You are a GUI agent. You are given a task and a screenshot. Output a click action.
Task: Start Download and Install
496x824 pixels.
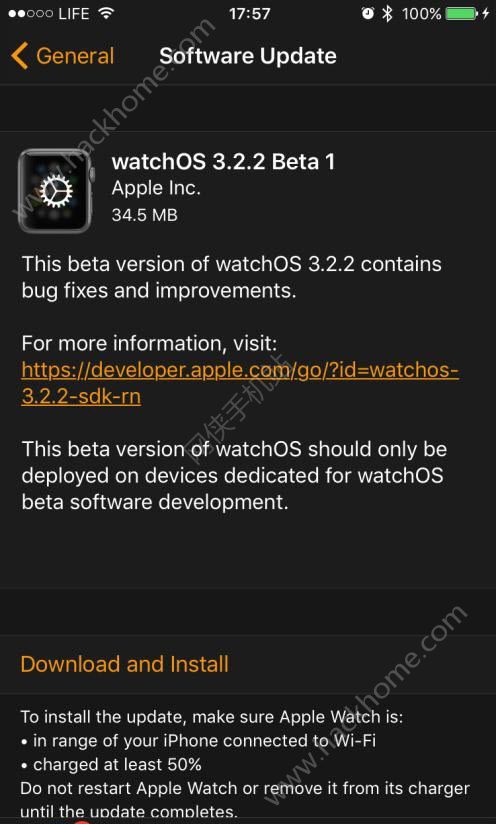point(125,664)
